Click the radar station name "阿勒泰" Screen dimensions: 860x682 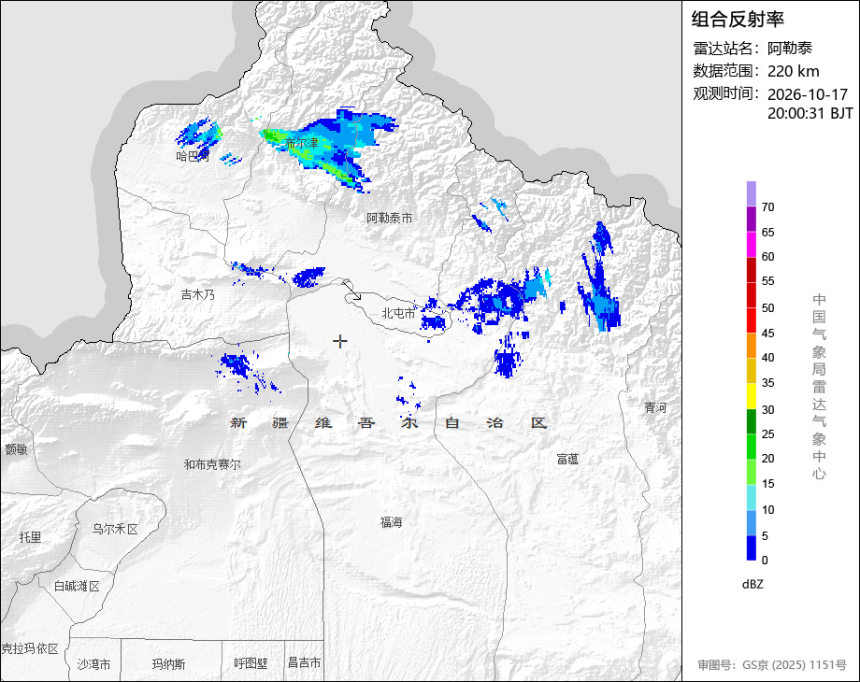pos(789,48)
